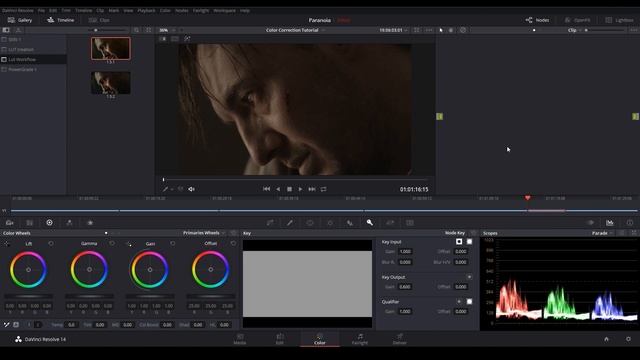
Task: Open the OpenFX panel
Action: click(577, 20)
